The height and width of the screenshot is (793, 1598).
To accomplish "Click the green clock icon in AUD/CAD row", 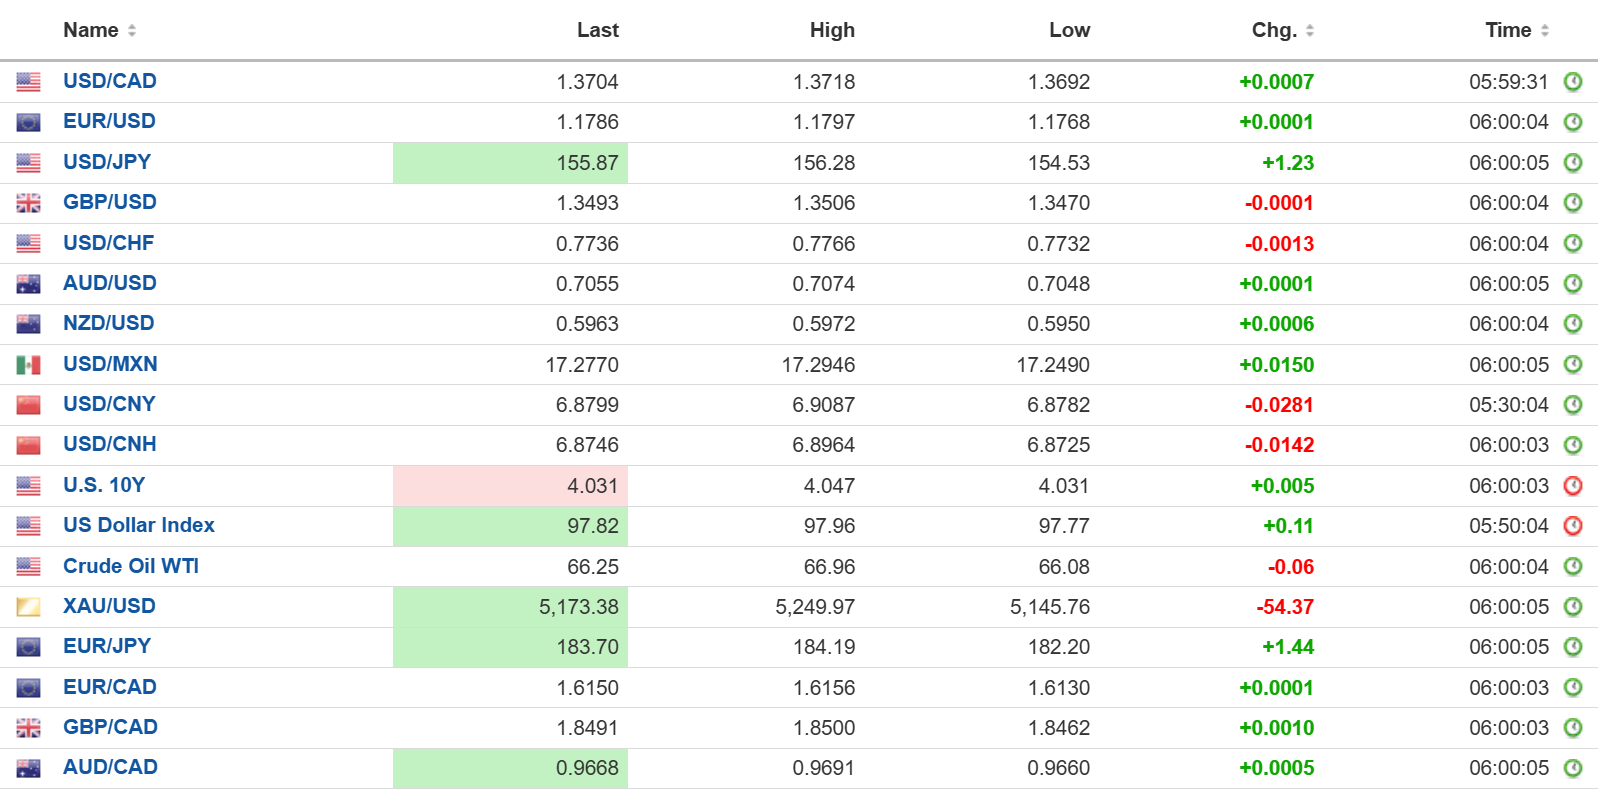I will pyautogui.click(x=1572, y=768).
